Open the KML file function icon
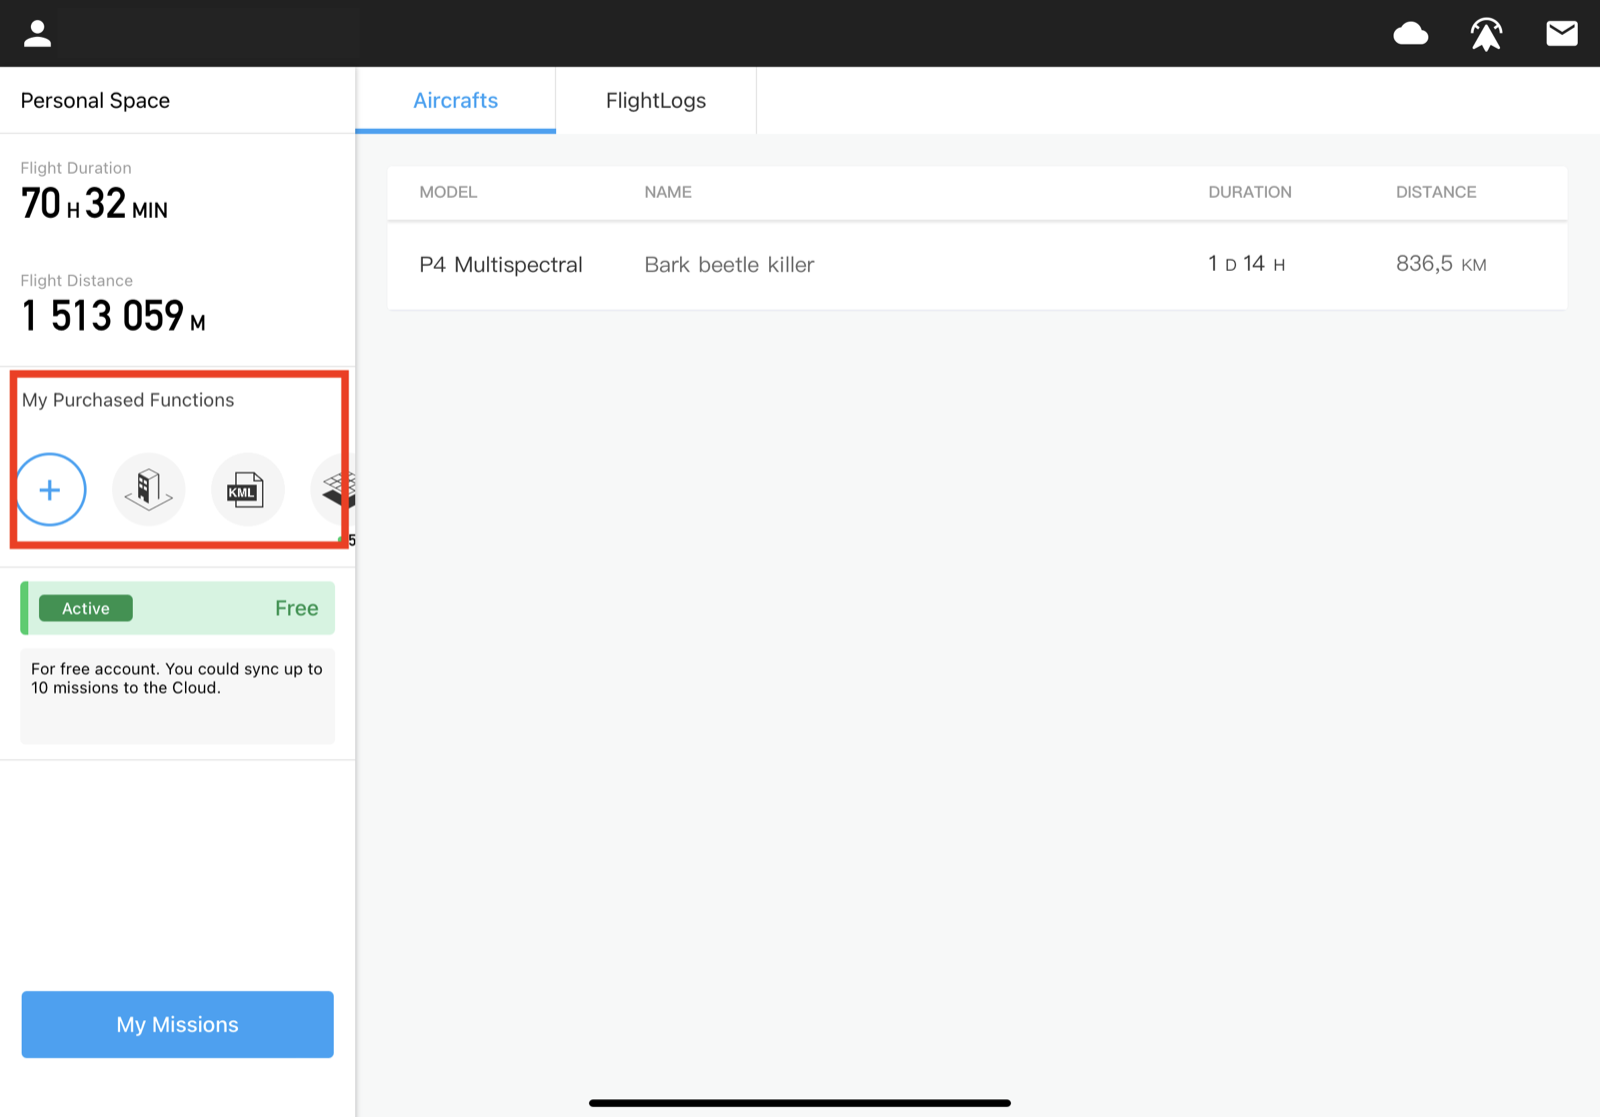The image size is (1600, 1117). [247, 490]
